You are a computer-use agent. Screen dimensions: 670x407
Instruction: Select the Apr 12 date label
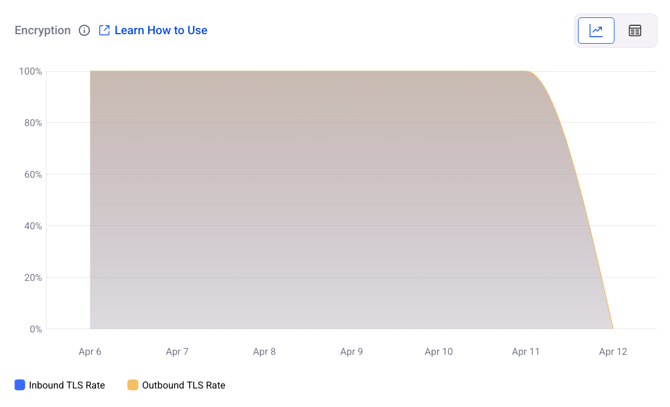point(613,352)
